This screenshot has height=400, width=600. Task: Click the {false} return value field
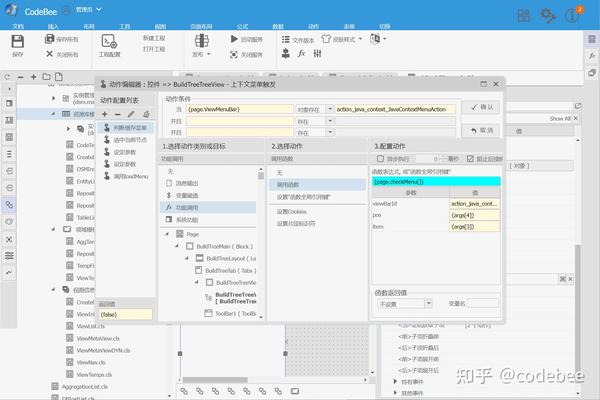[126, 314]
